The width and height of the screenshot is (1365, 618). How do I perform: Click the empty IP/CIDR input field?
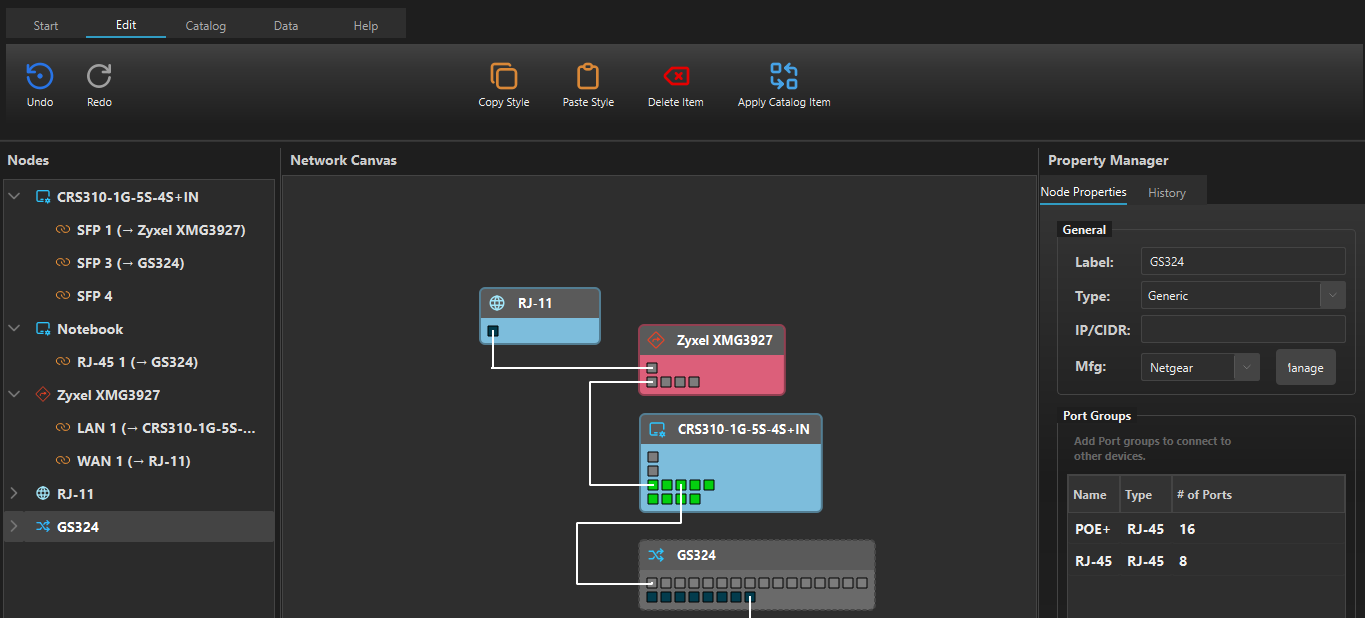coord(1243,329)
